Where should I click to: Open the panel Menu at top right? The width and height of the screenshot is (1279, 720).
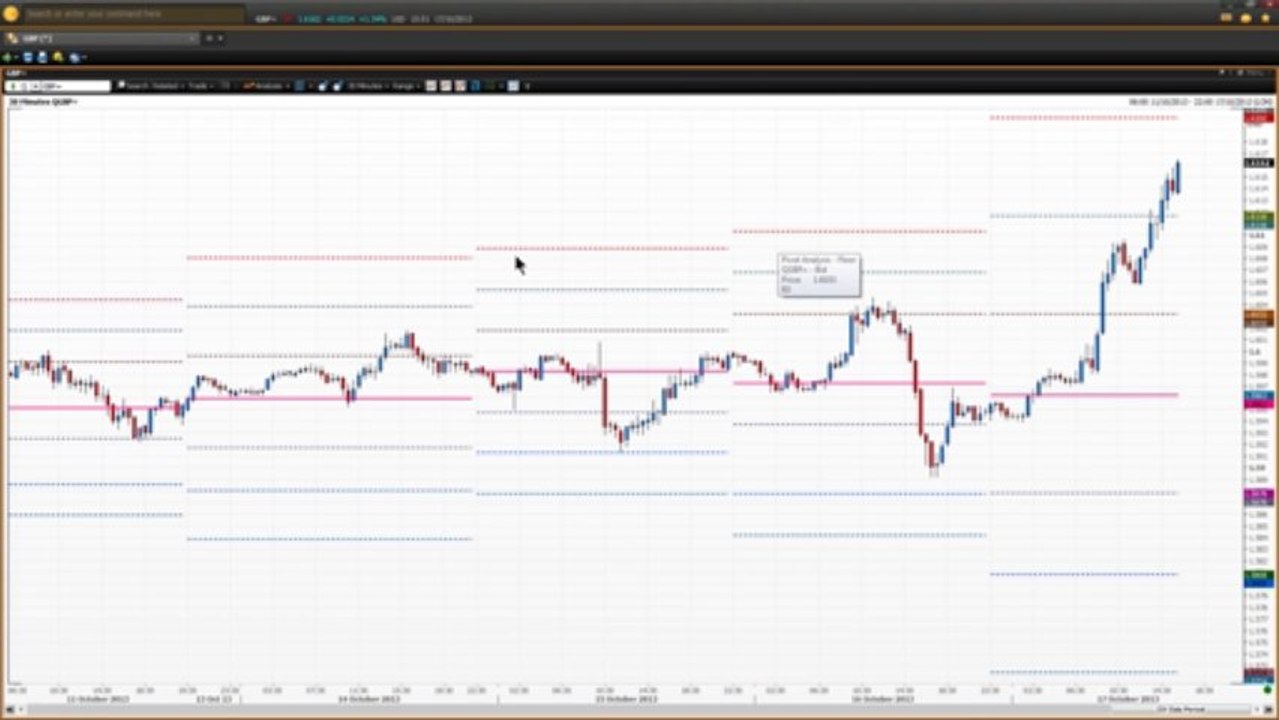tap(1255, 72)
